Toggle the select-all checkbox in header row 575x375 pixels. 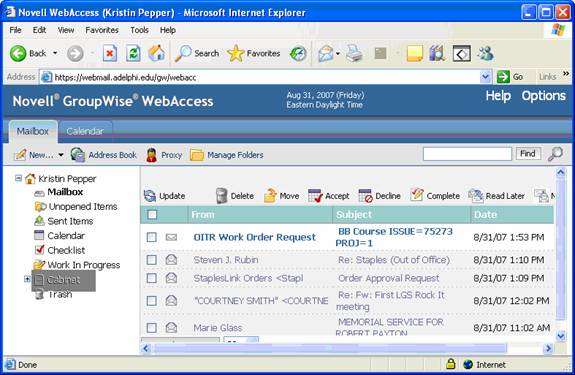152,214
